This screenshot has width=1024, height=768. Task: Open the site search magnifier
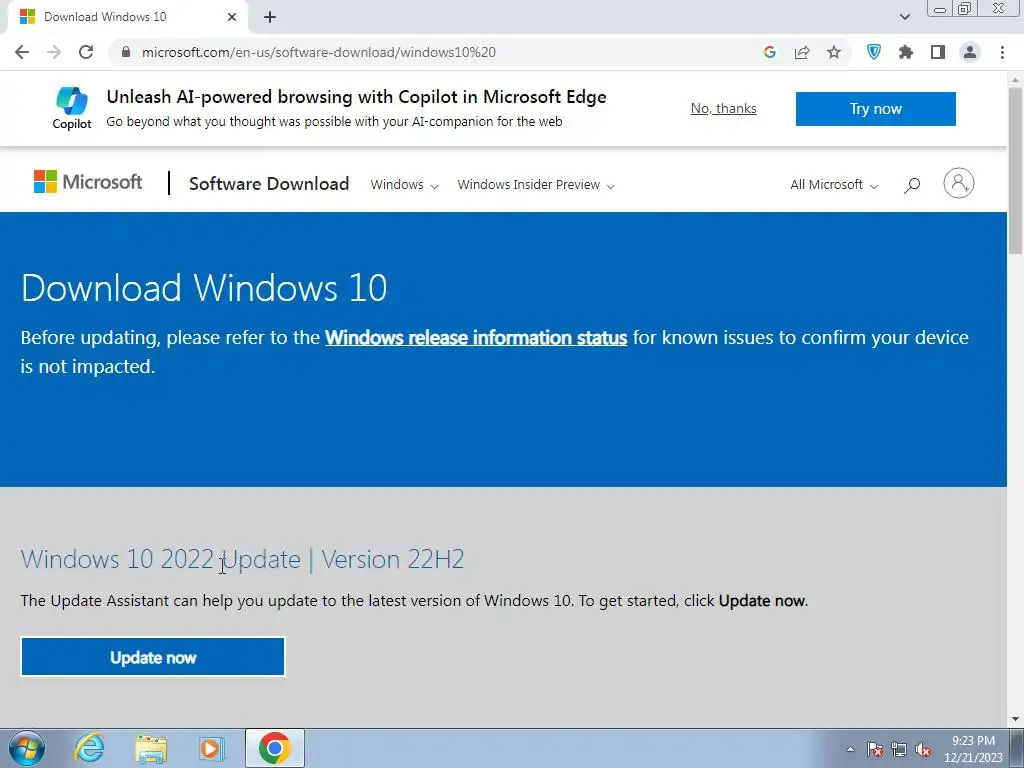pos(912,185)
